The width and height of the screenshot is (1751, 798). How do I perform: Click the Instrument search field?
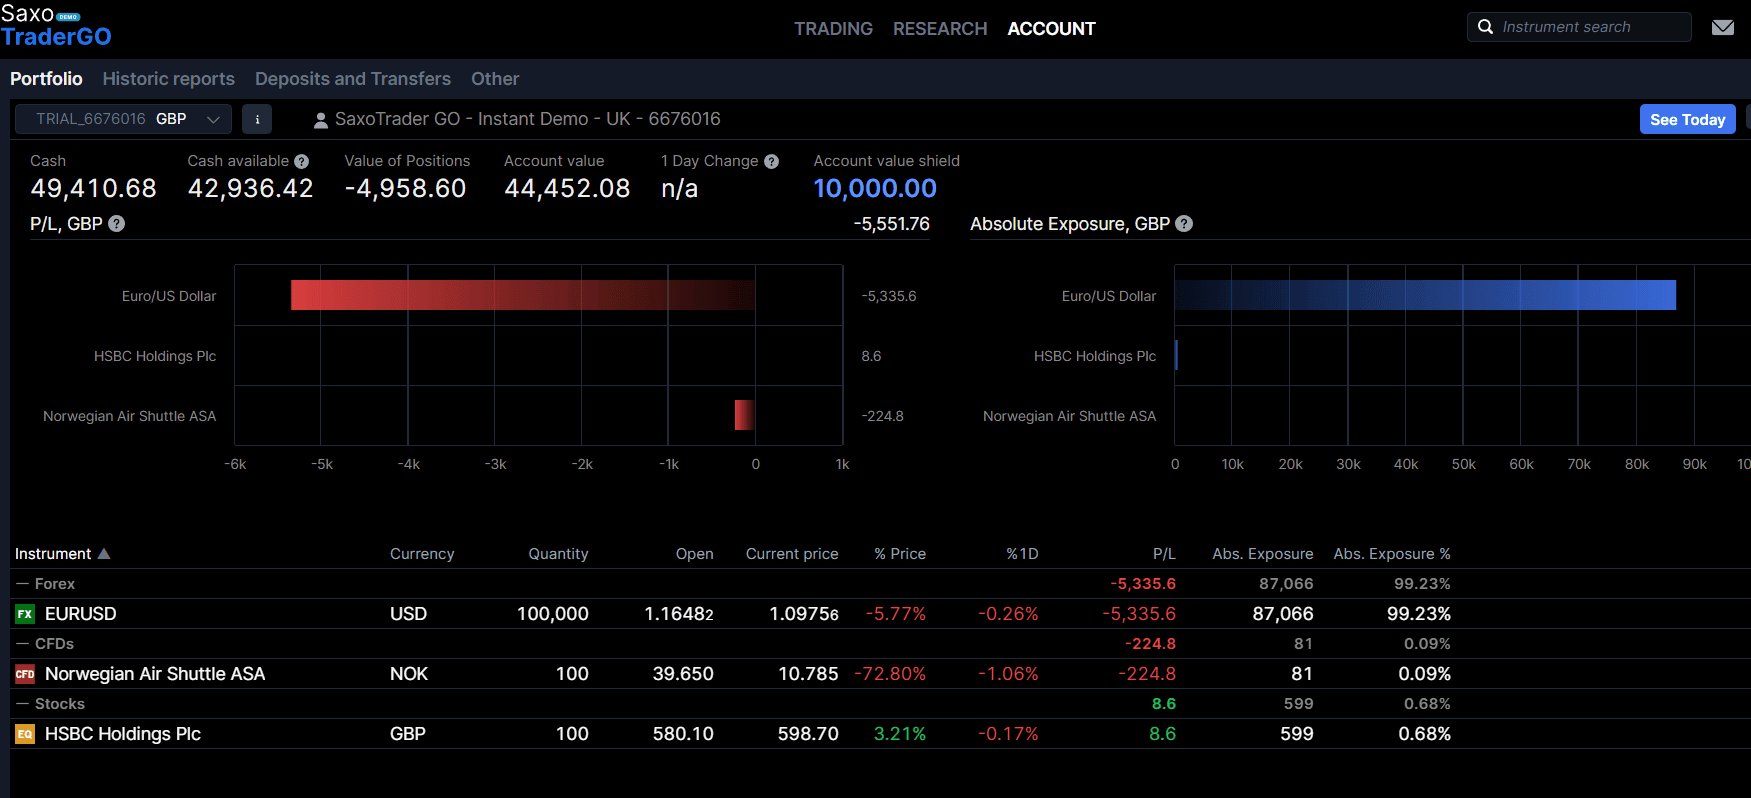(x=1590, y=27)
